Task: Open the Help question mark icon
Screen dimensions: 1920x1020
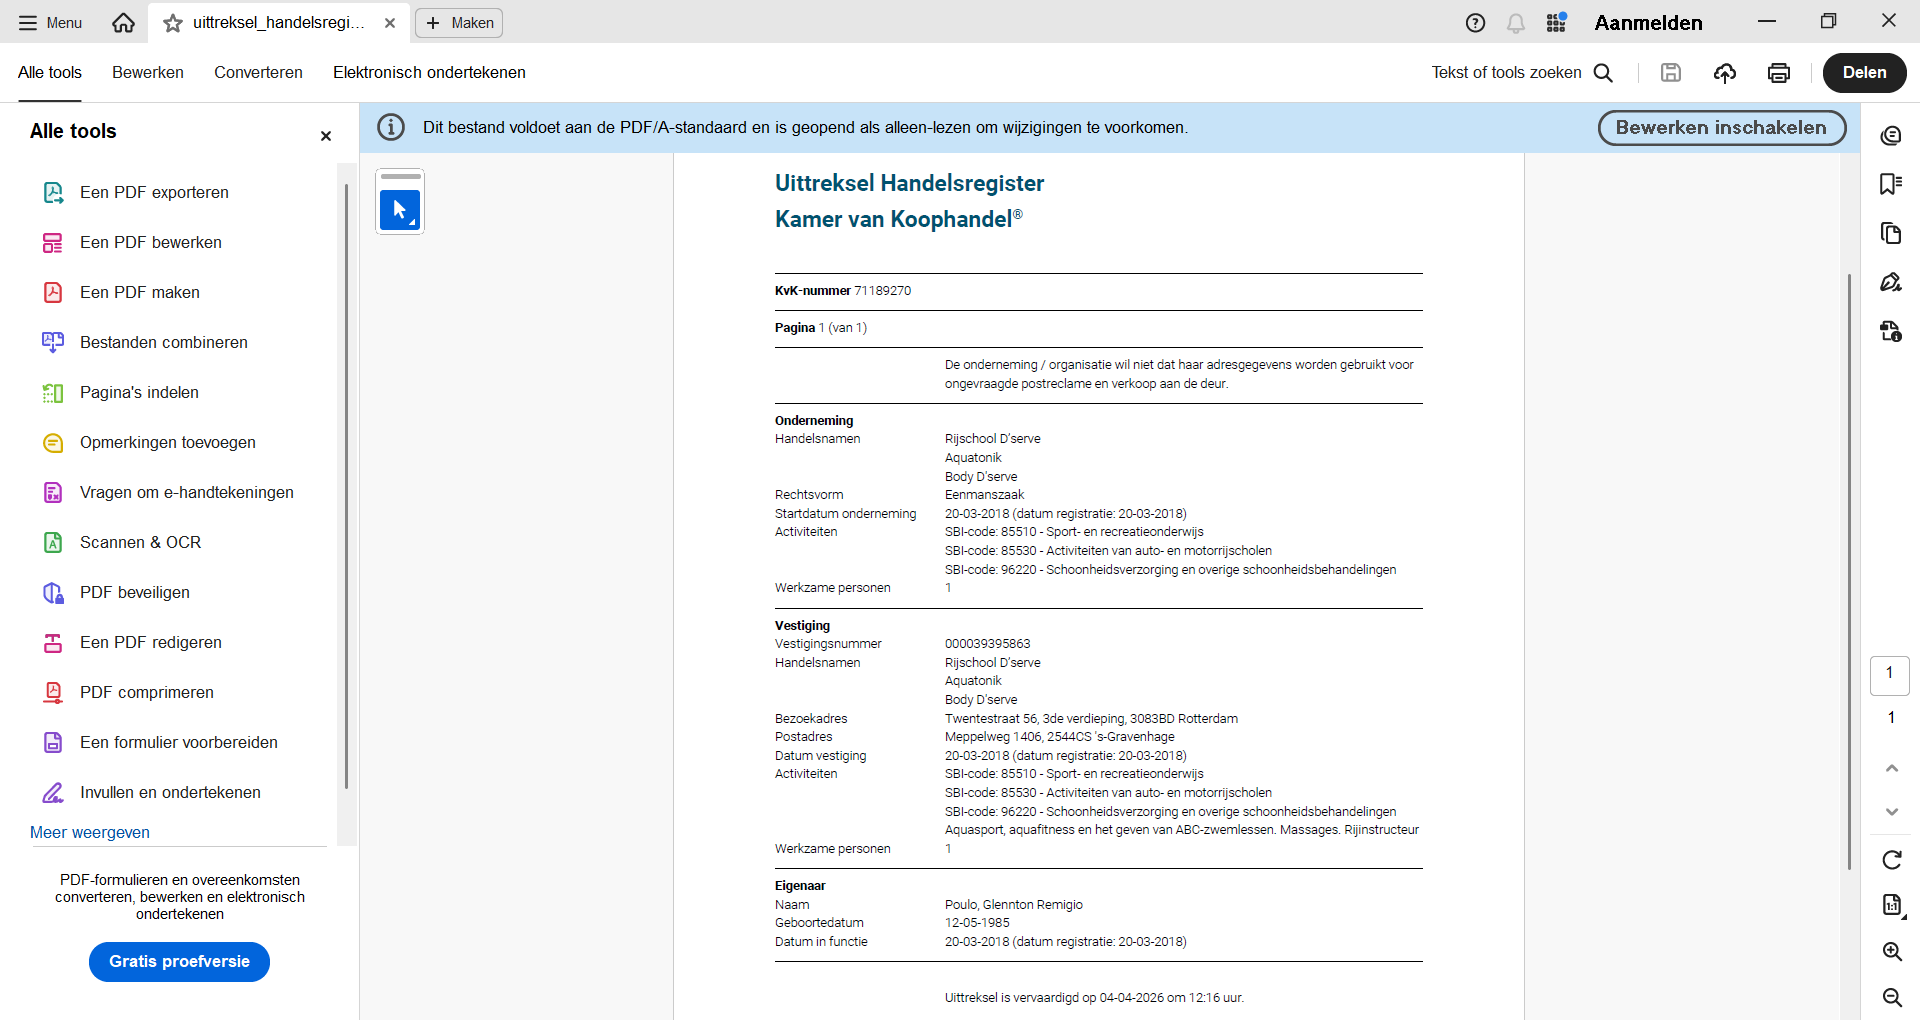Action: pyautogui.click(x=1475, y=23)
